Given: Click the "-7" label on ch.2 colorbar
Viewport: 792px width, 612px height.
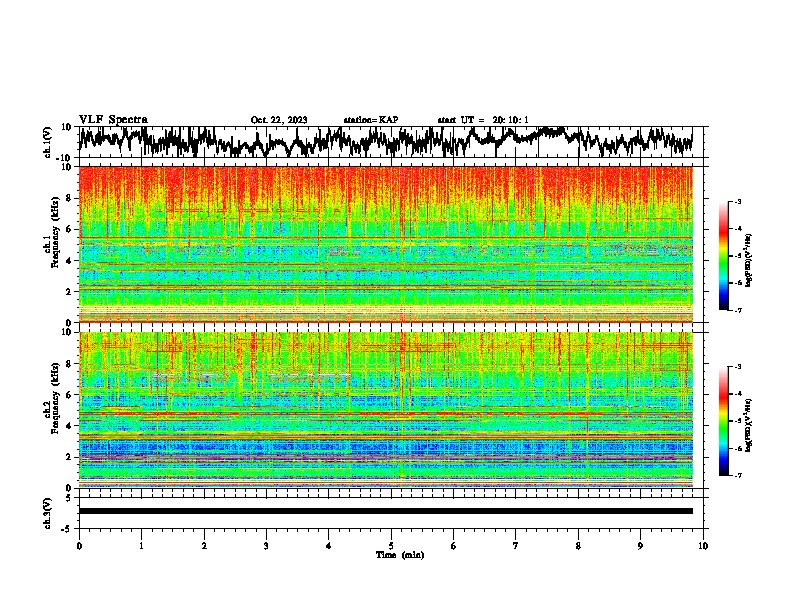Looking at the screenshot, I should coord(738,475).
